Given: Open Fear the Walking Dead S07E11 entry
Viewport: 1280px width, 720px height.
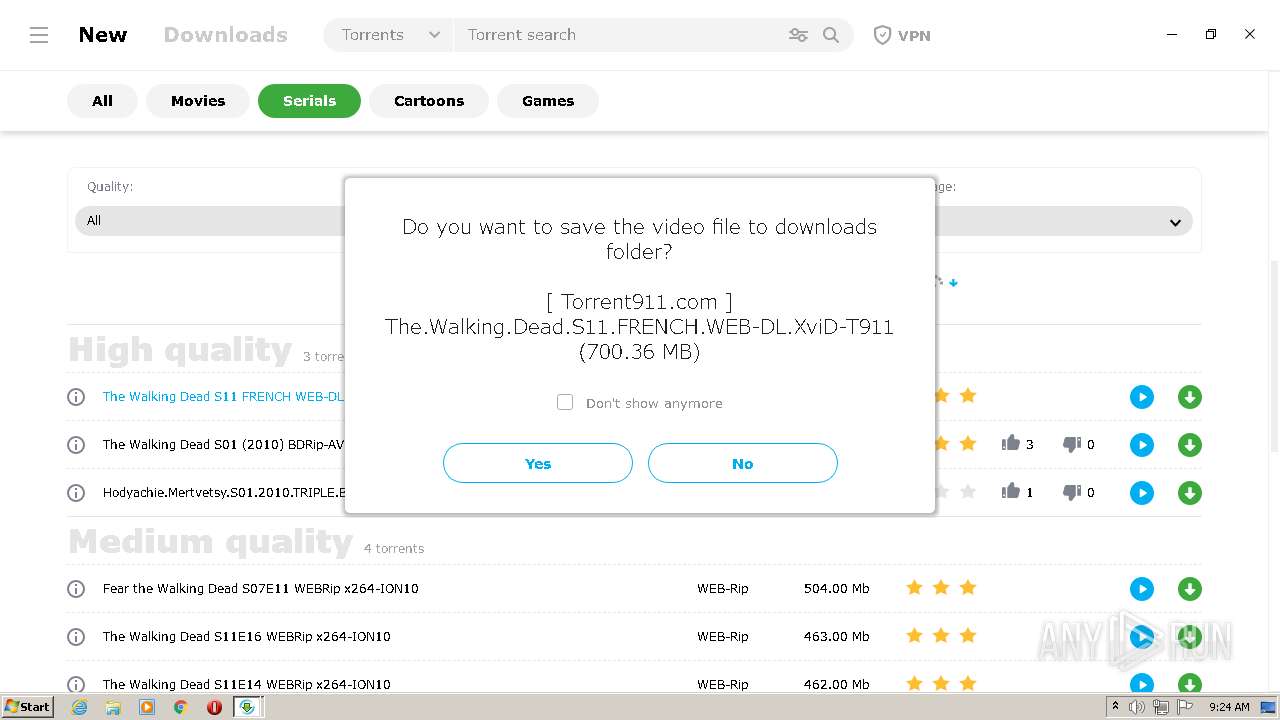Looking at the screenshot, I should 261,589.
